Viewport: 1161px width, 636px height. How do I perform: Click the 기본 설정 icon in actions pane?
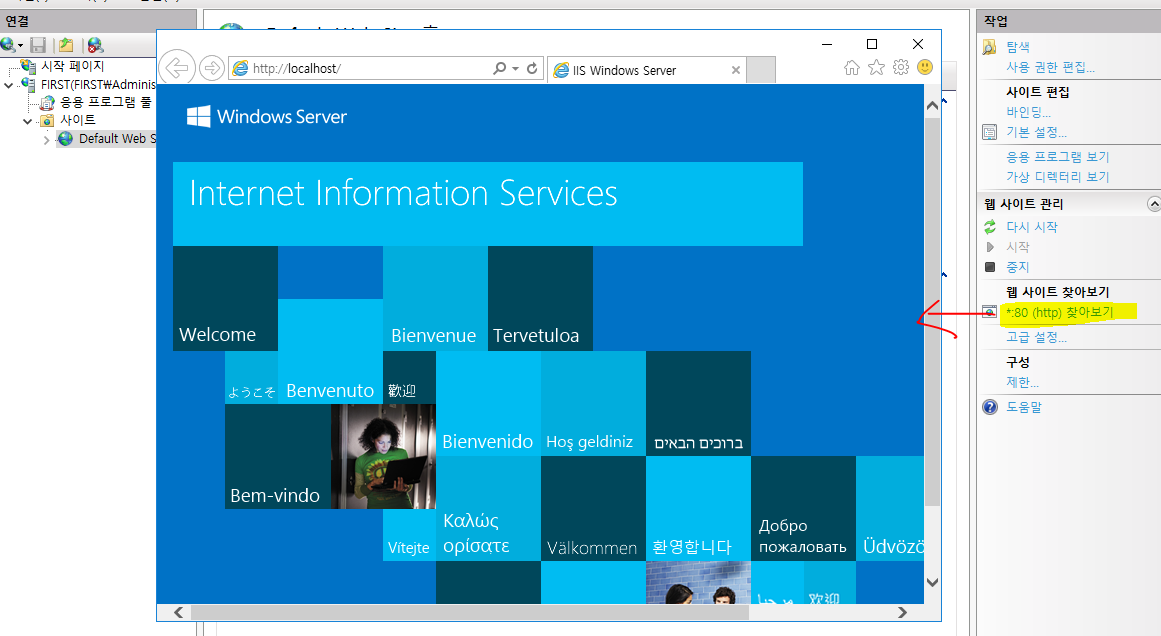coord(990,133)
